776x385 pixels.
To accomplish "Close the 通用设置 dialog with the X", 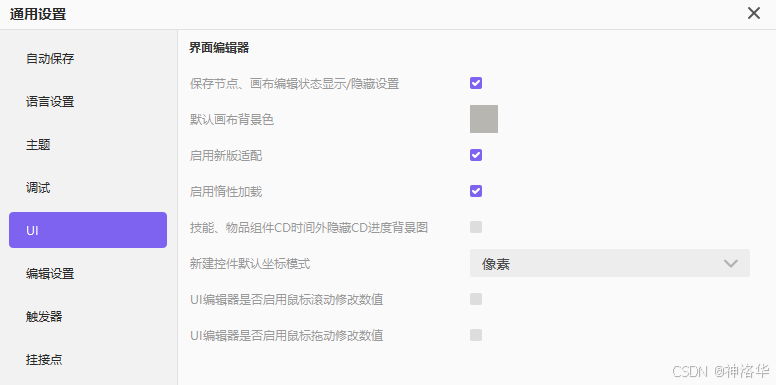I will tap(754, 13).
